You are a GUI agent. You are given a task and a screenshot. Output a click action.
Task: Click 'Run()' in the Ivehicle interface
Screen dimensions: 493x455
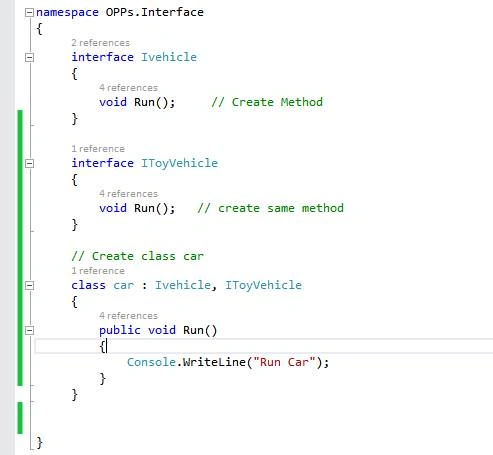point(151,102)
